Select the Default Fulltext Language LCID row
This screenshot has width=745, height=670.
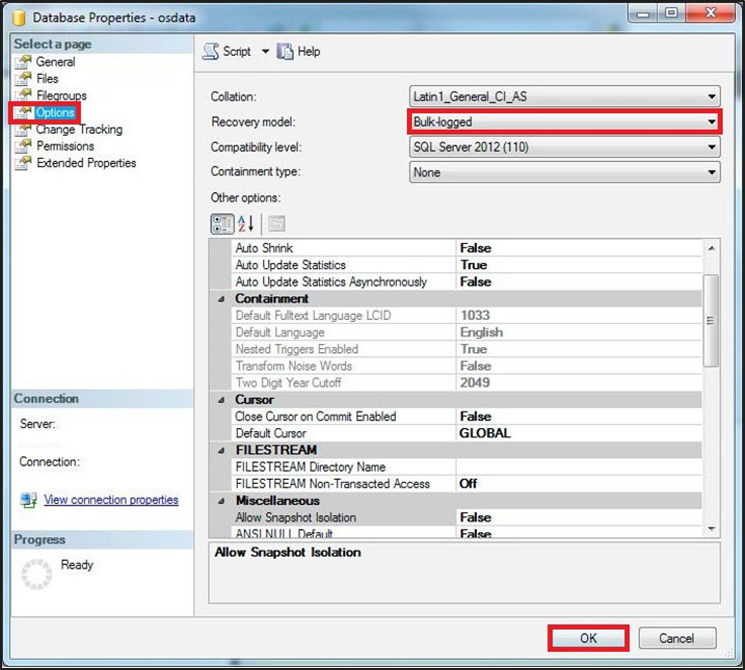(x=467, y=316)
